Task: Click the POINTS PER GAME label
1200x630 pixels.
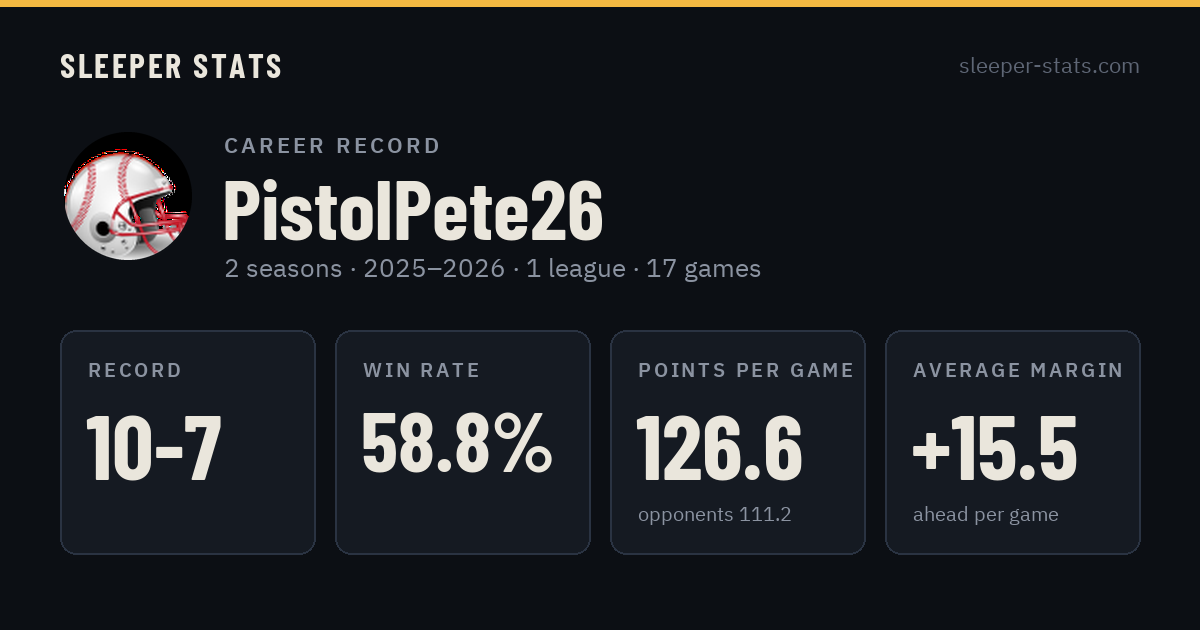Action: (x=746, y=371)
